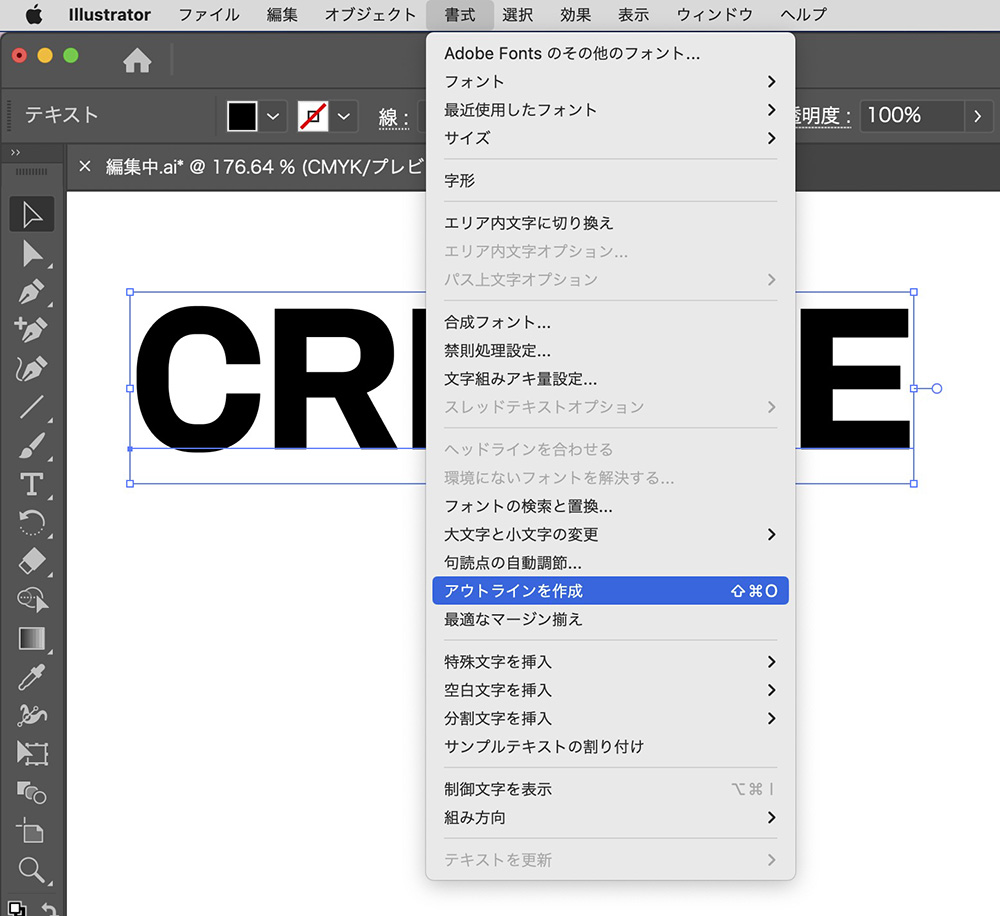This screenshot has width=1000, height=916.
Task: Choose フォントの検索と置換
Action: (x=610, y=506)
